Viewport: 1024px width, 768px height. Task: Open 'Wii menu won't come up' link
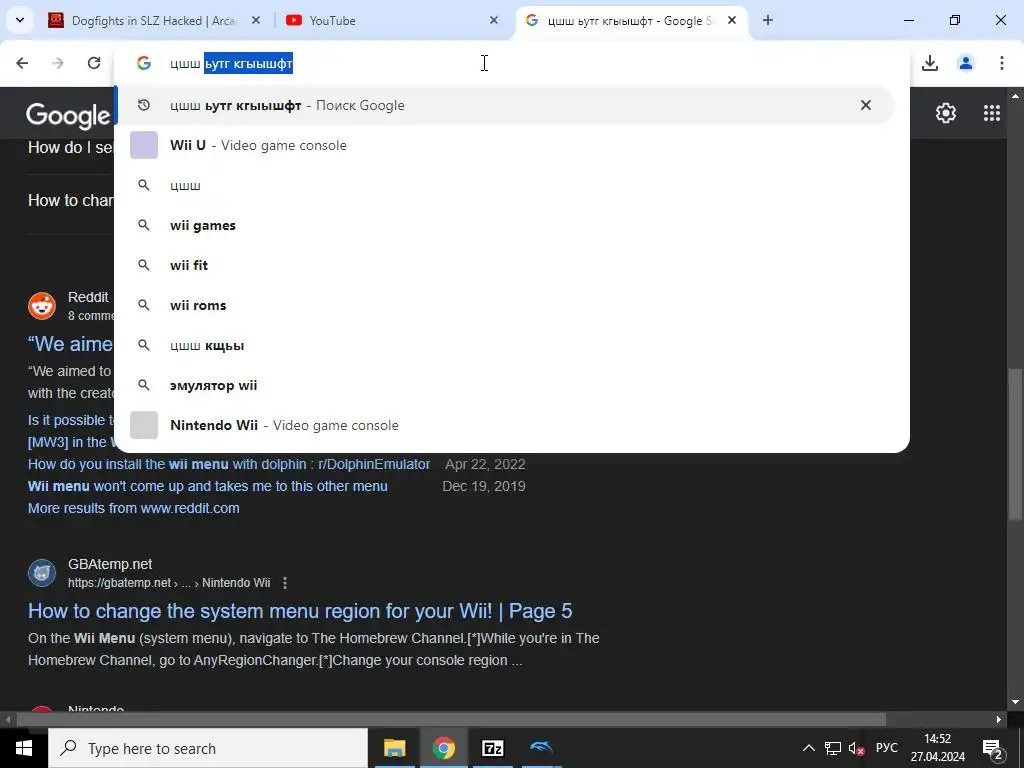(208, 487)
